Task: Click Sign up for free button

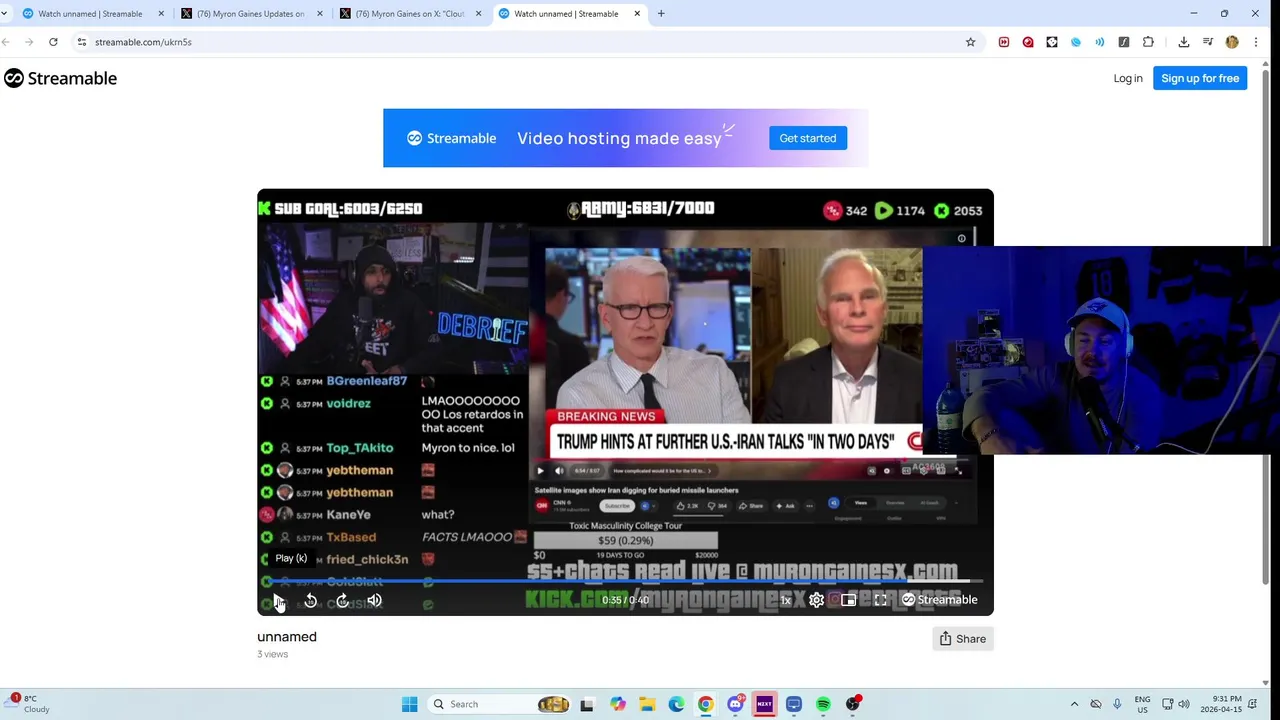Action: click(1200, 78)
